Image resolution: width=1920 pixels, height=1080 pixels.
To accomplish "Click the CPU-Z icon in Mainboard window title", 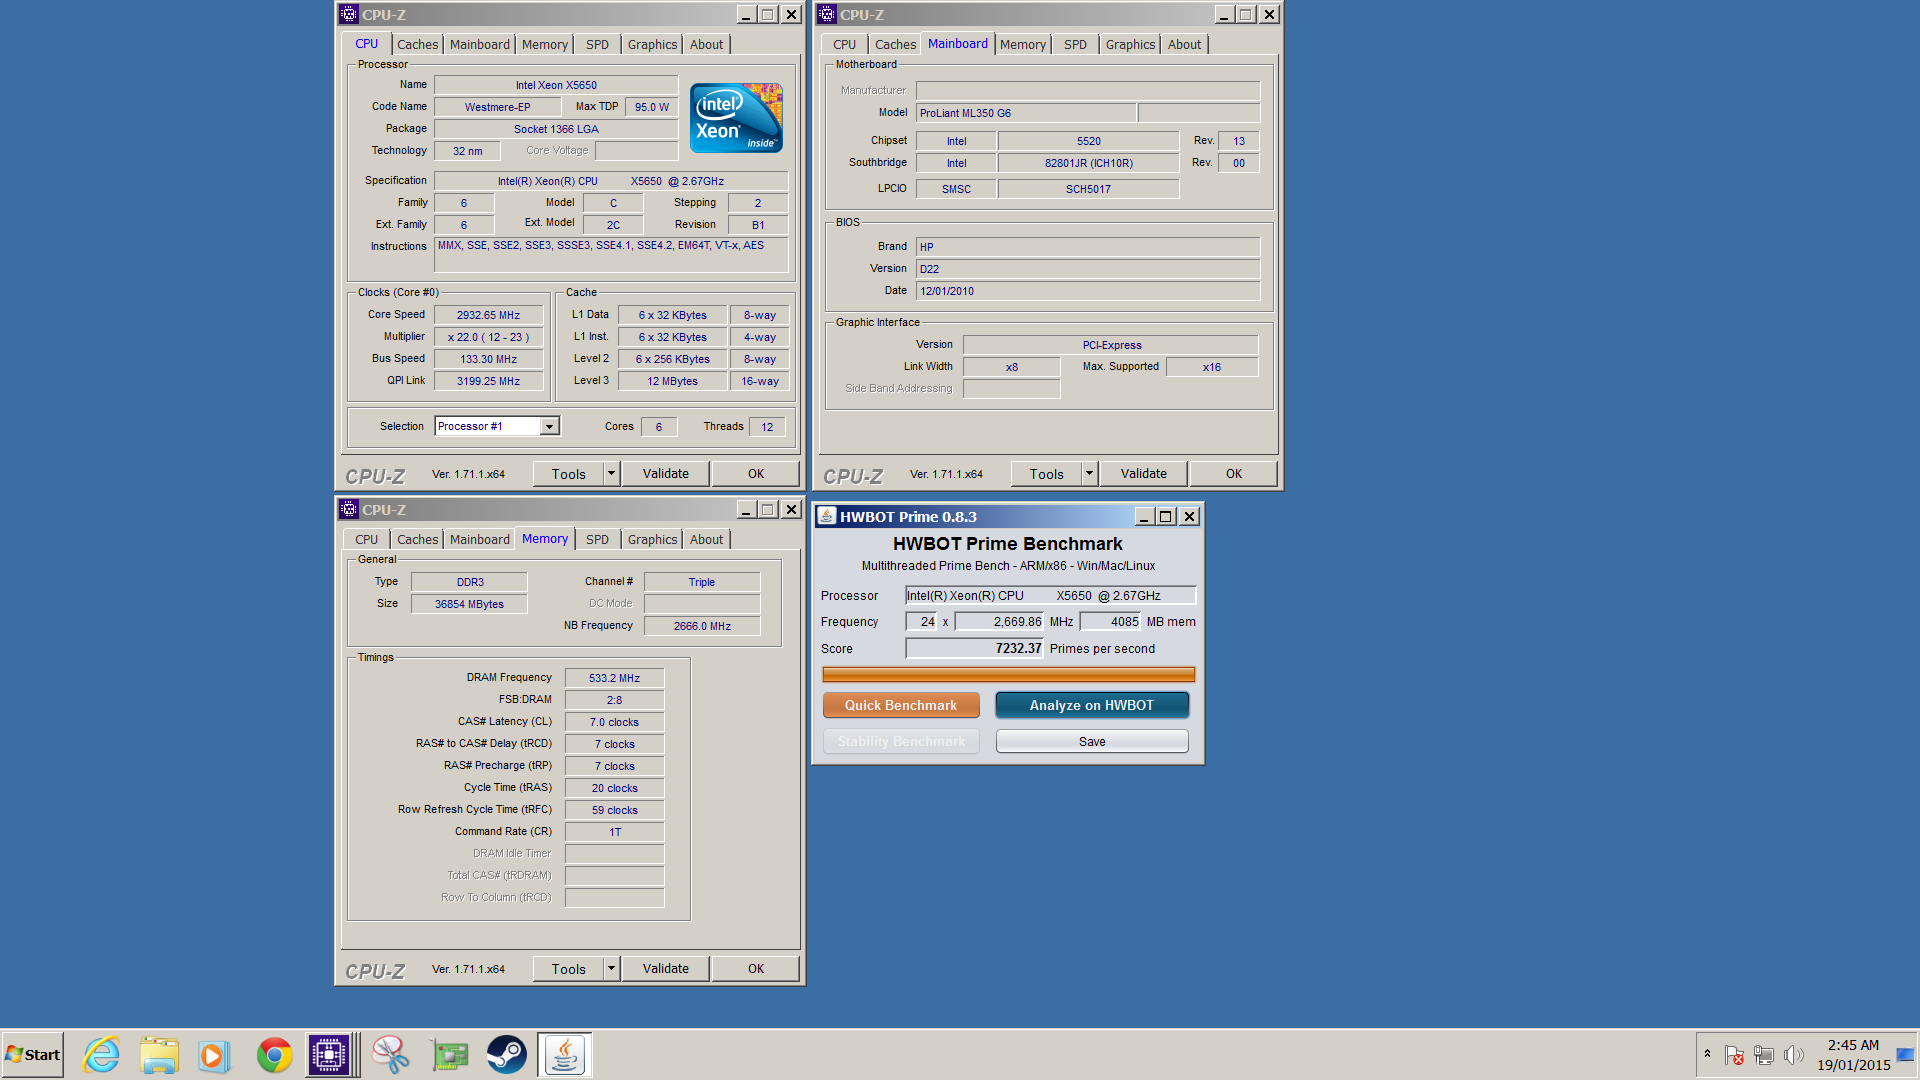I will (826, 14).
